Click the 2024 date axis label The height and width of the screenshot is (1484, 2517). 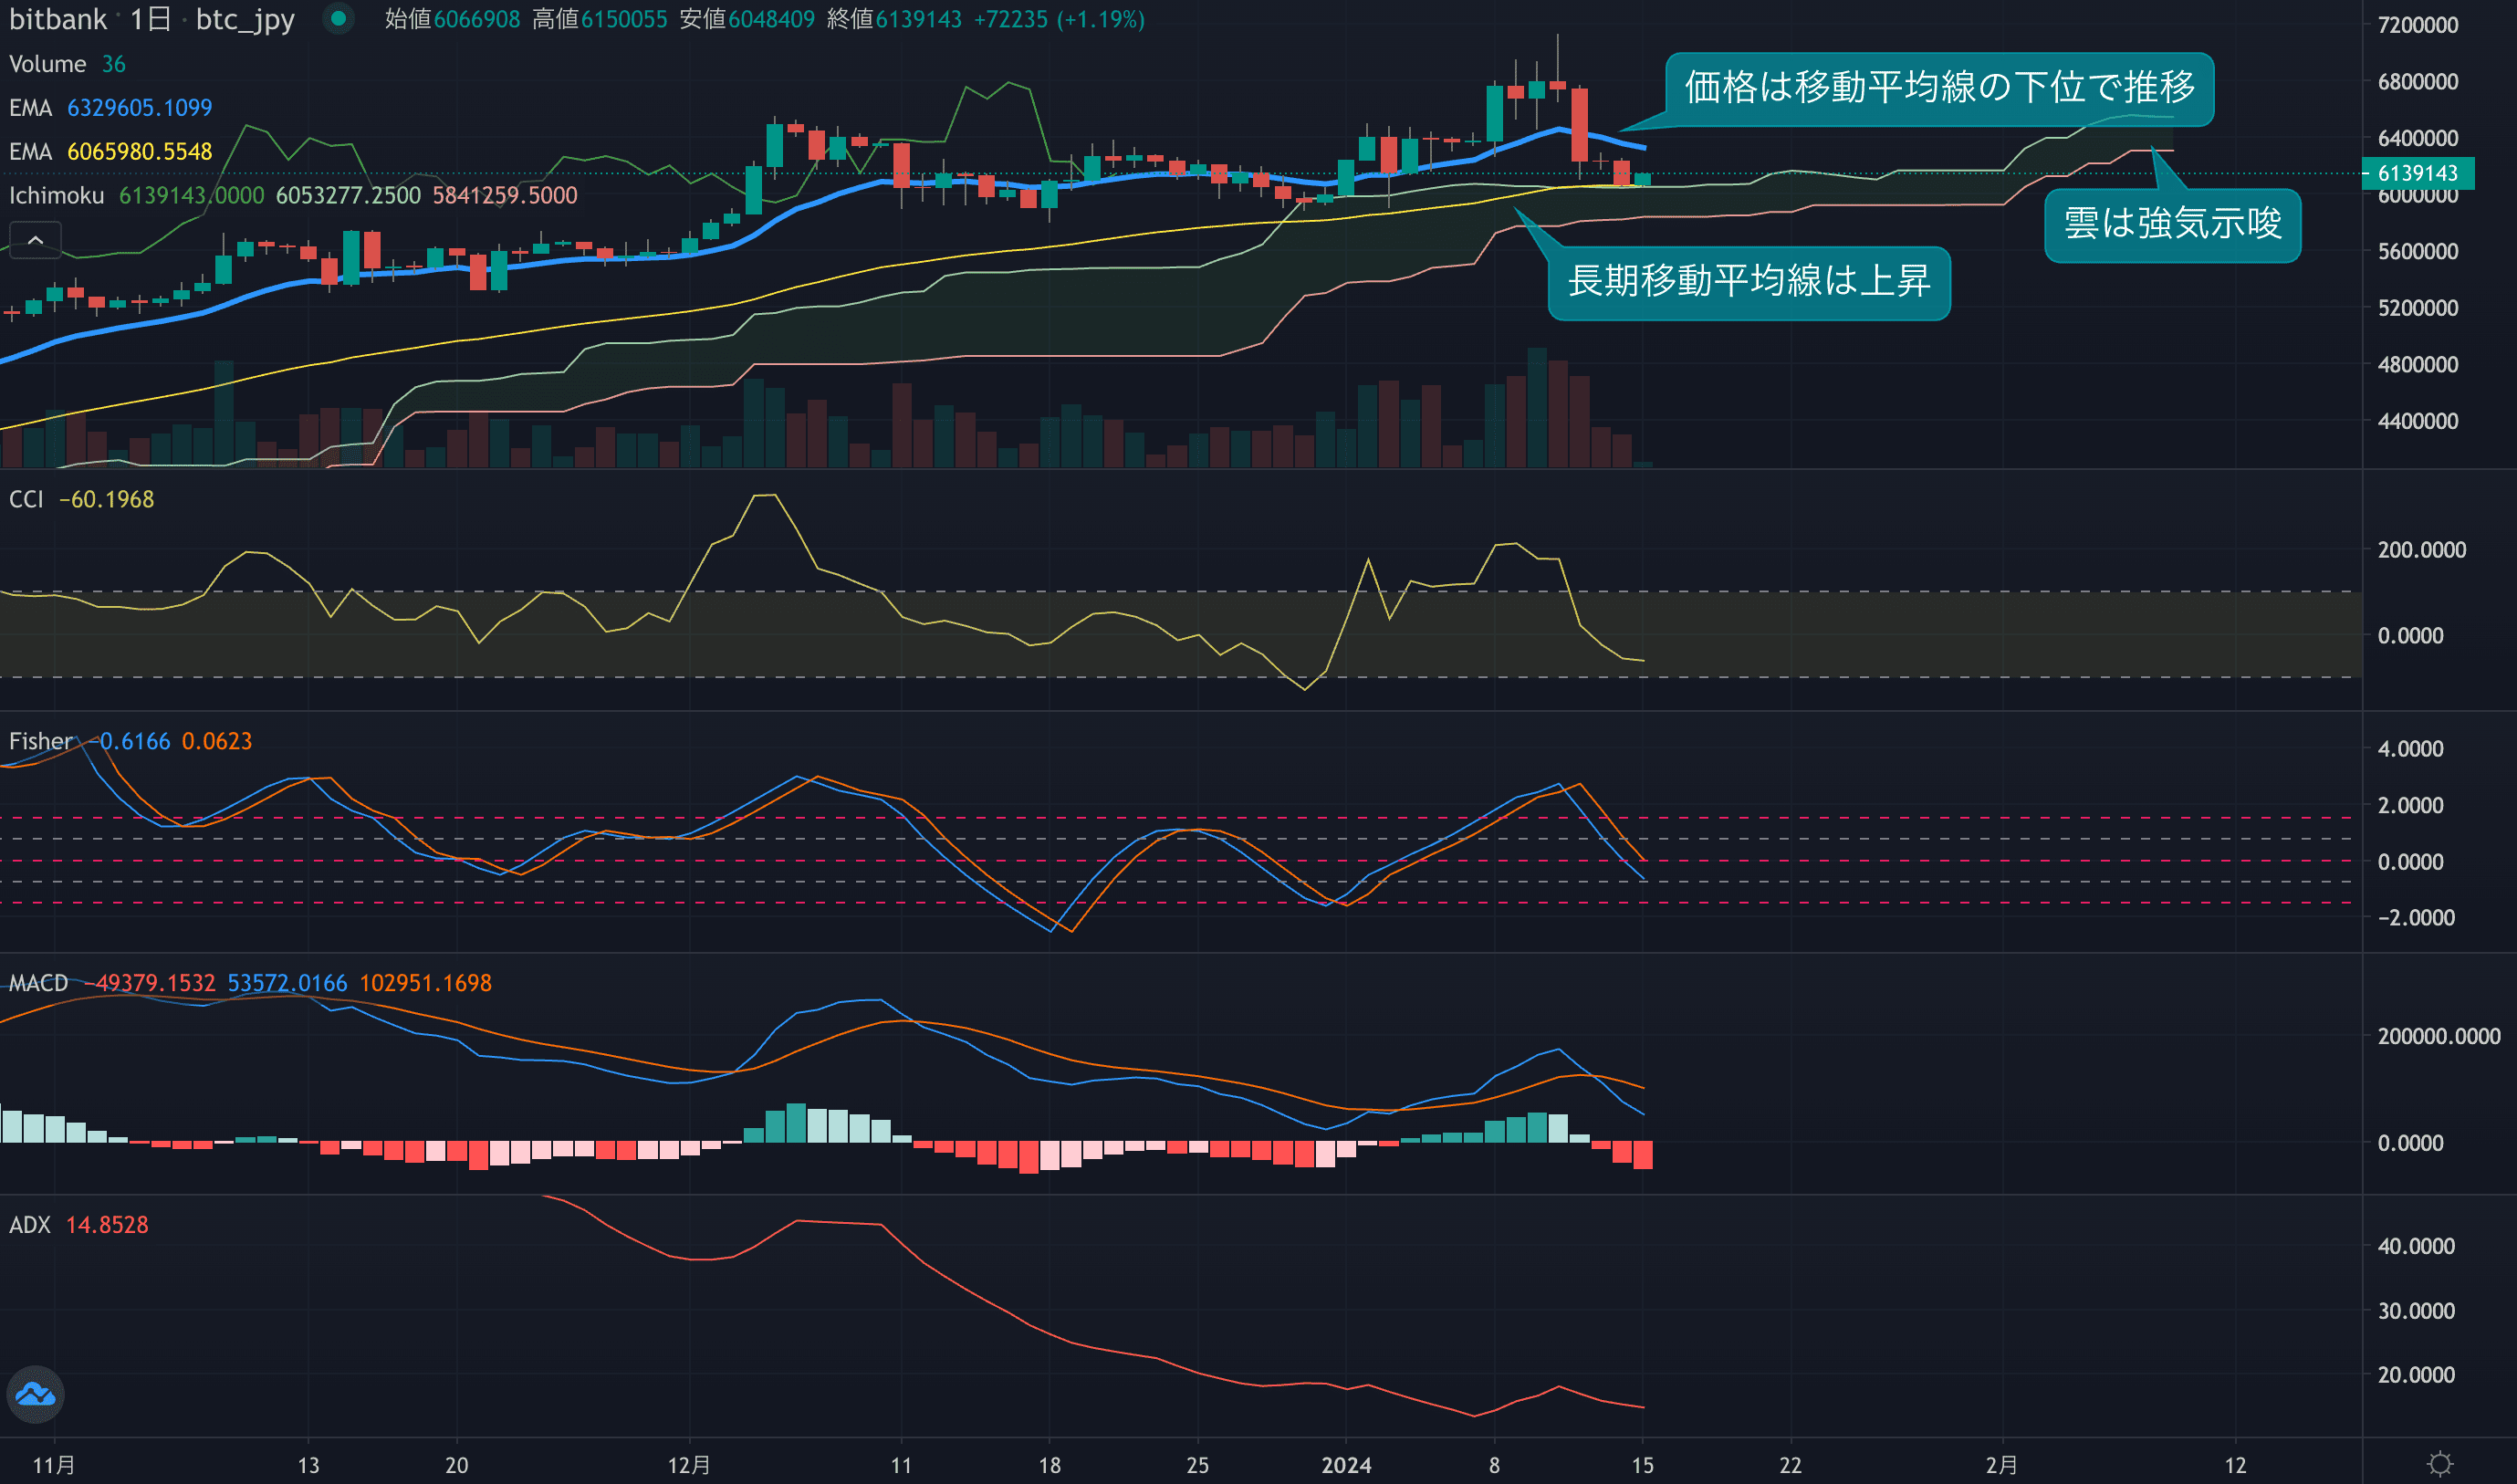(x=1346, y=1465)
